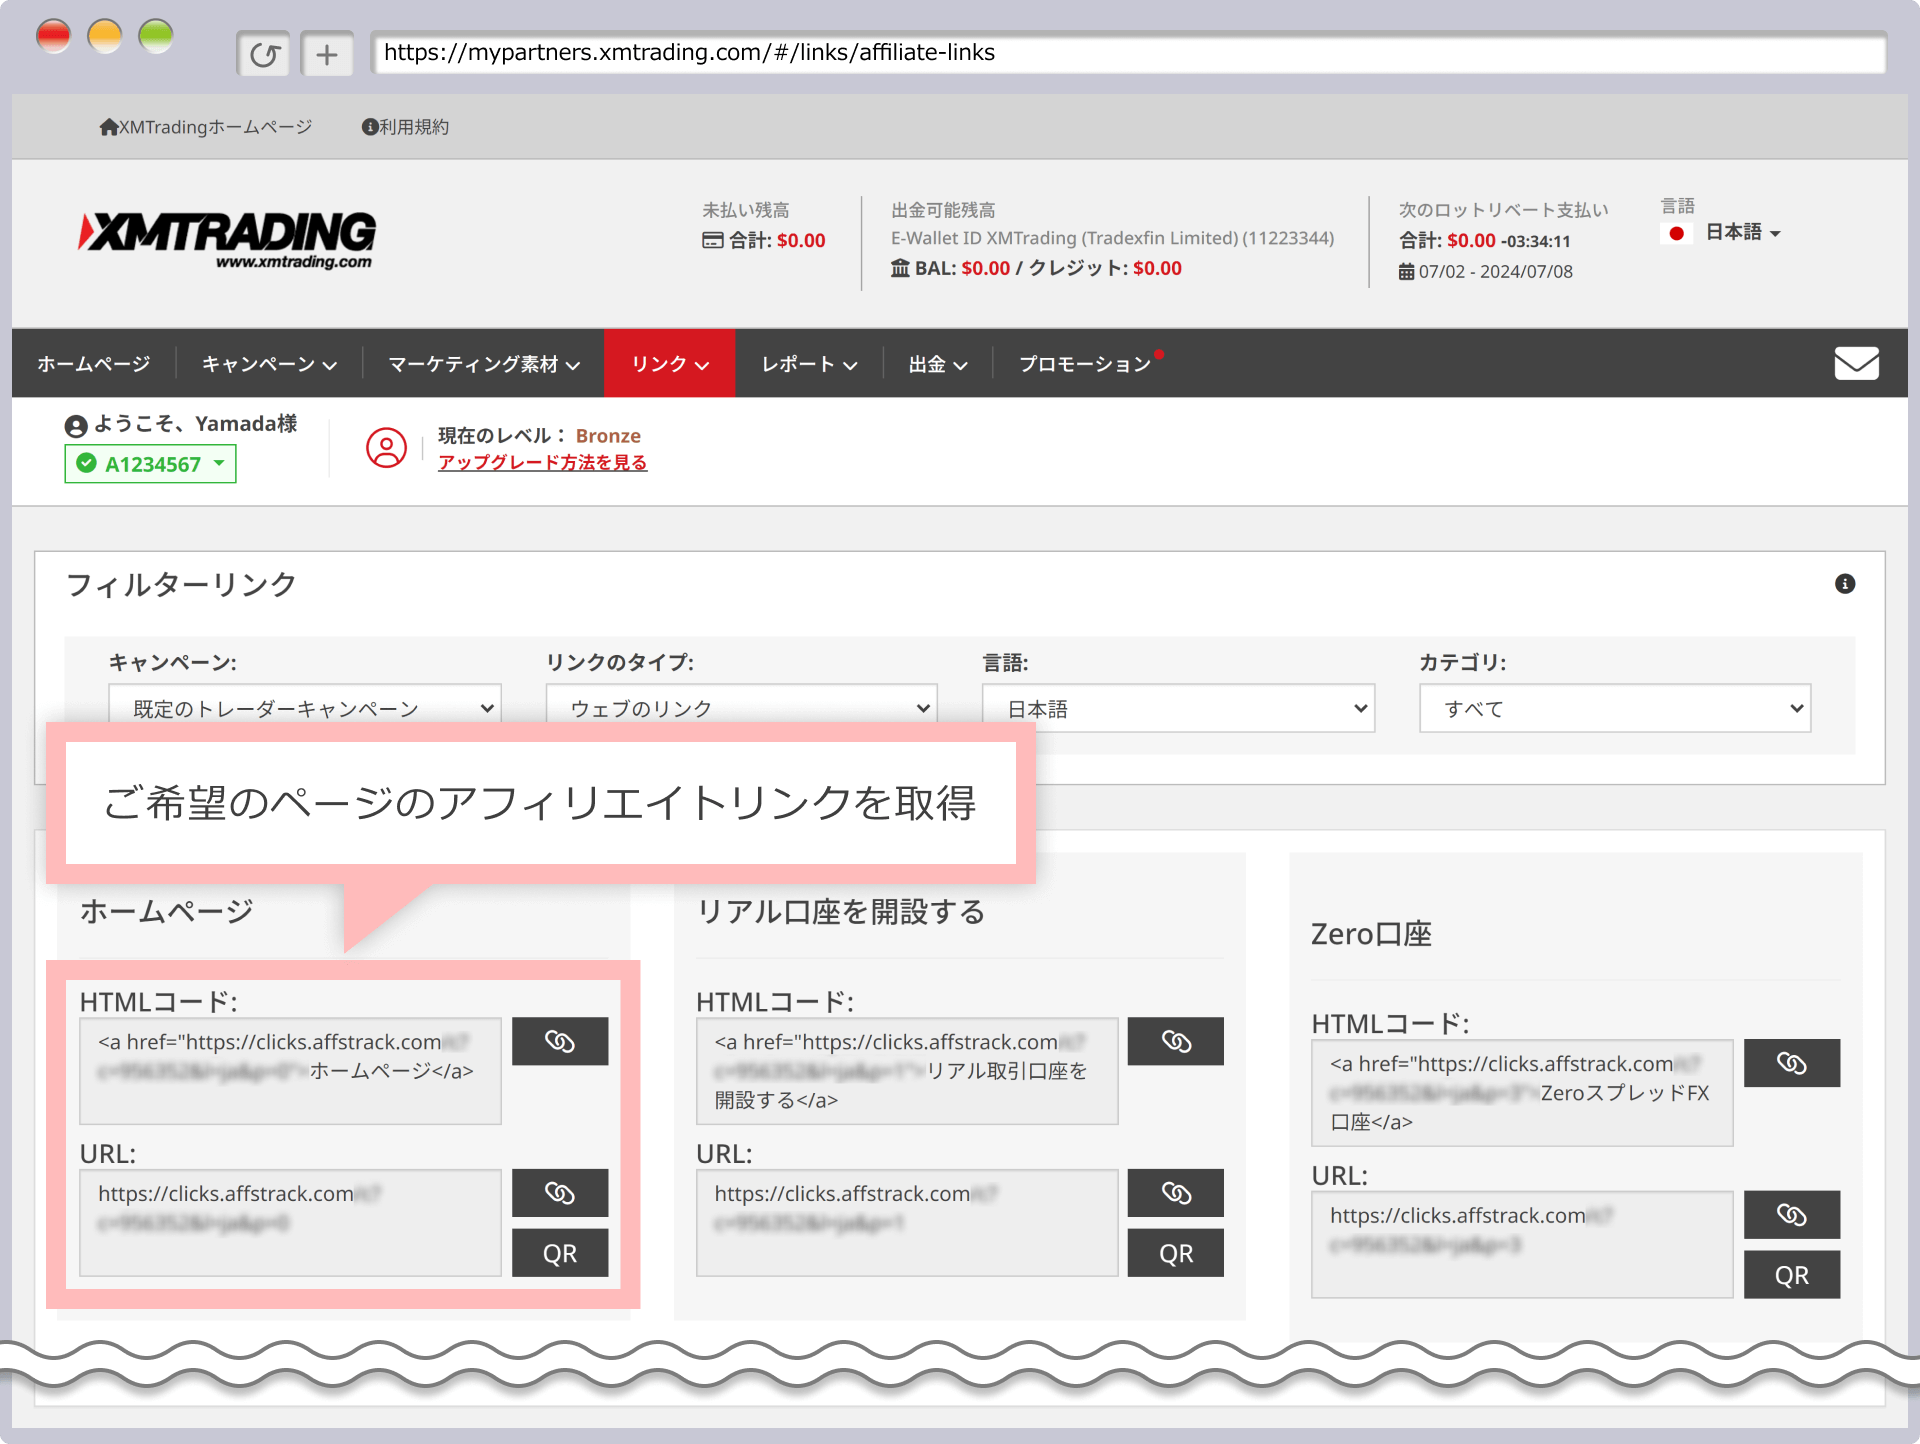Show QR code for ホームページ URL
This screenshot has width=1920, height=1444.
pyautogui.click(x=560, y=1253)
